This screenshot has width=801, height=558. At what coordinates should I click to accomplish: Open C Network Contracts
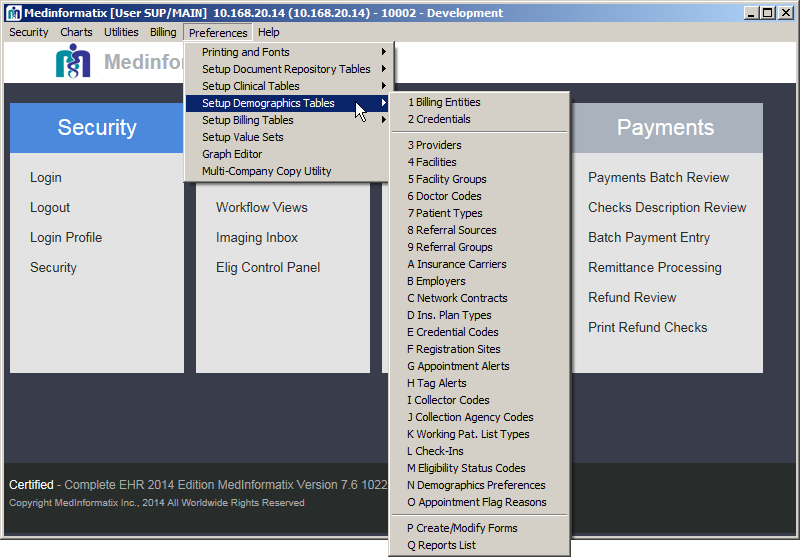coord(479,298)
